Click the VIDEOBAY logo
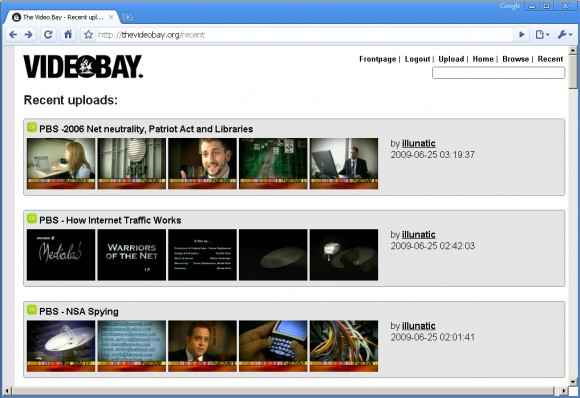Viewport: 580px width, 398px height. tap(83, 67)
